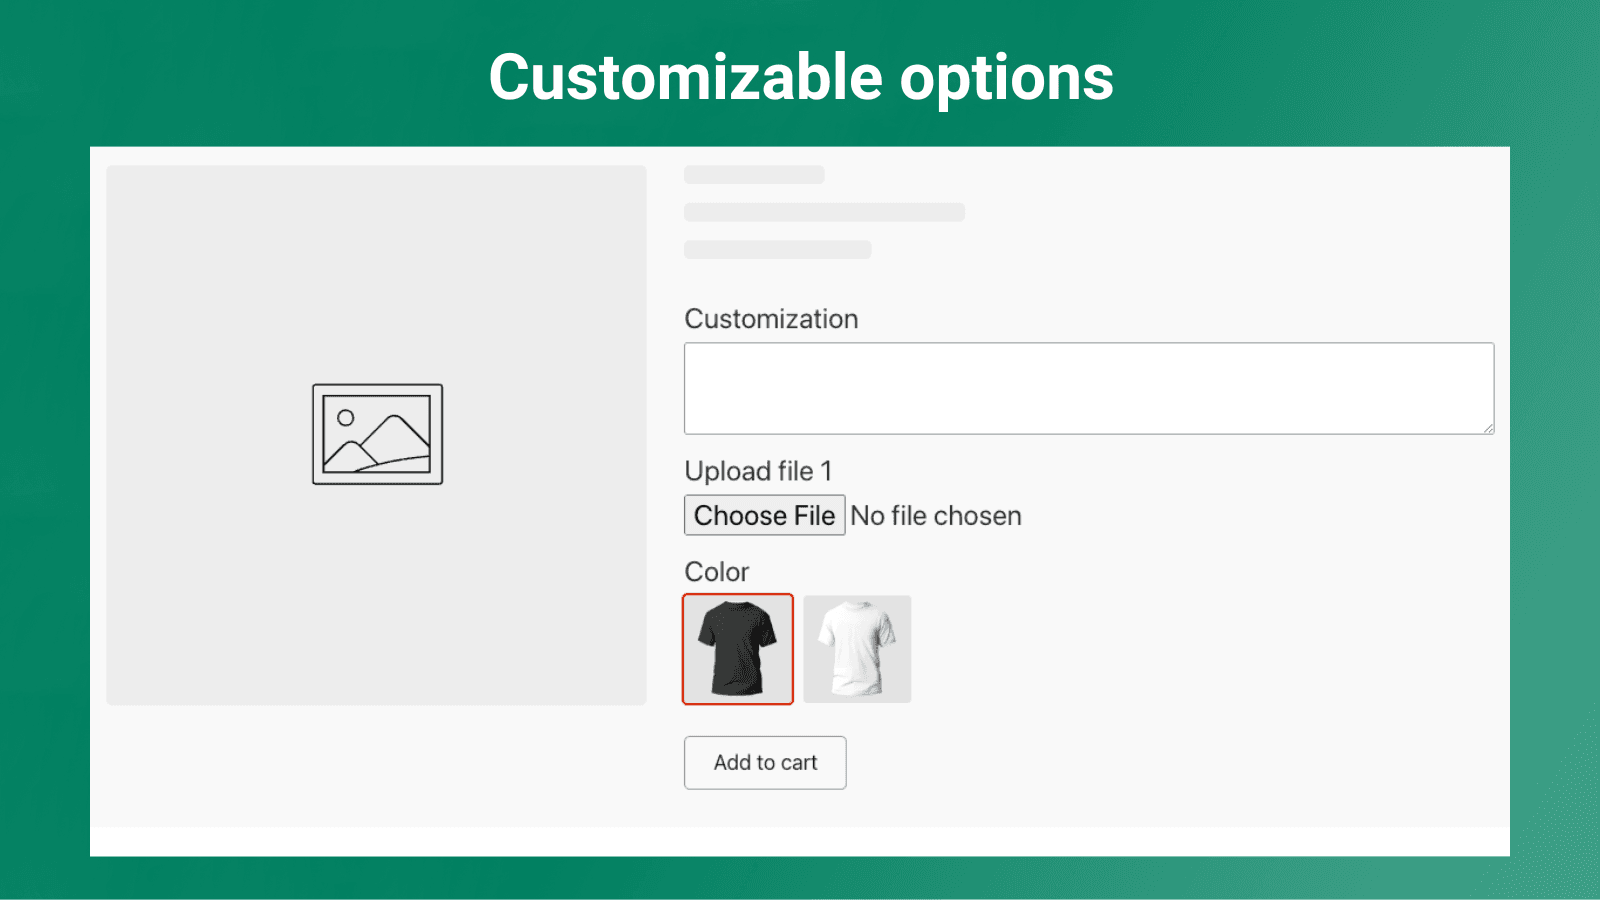Image resolution: width=1600 pixels, height=900 pixels.
Task: Click the top product title placeholder bar
Action: (x=754, y=173)
